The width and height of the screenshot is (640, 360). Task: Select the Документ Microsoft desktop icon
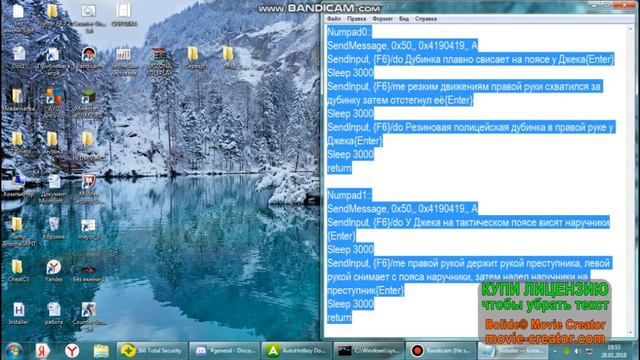[53, 190]
